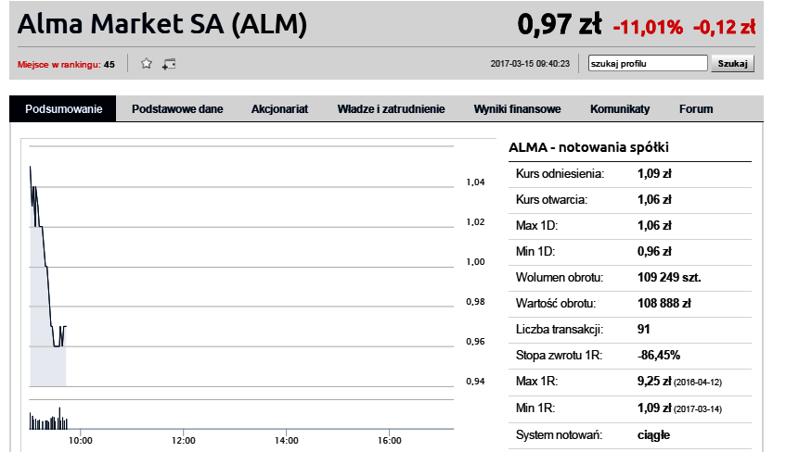Screen dimensions: 786x452
Task: View the Wyniki finansowe tab
Action: [x=517, y=109]
